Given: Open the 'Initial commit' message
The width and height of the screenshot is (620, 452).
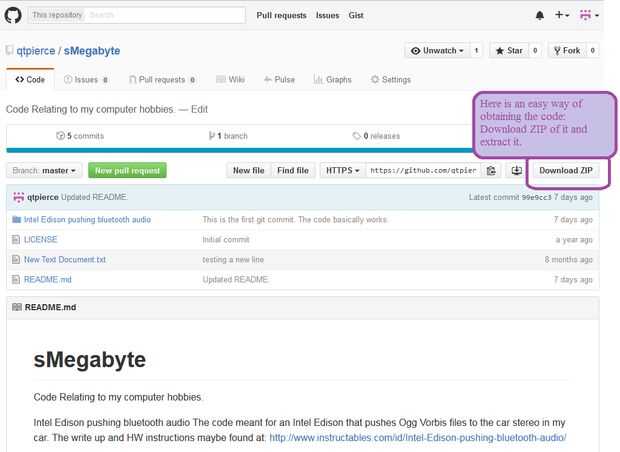Looking at the screenshot, I should [x=226, y=240].
